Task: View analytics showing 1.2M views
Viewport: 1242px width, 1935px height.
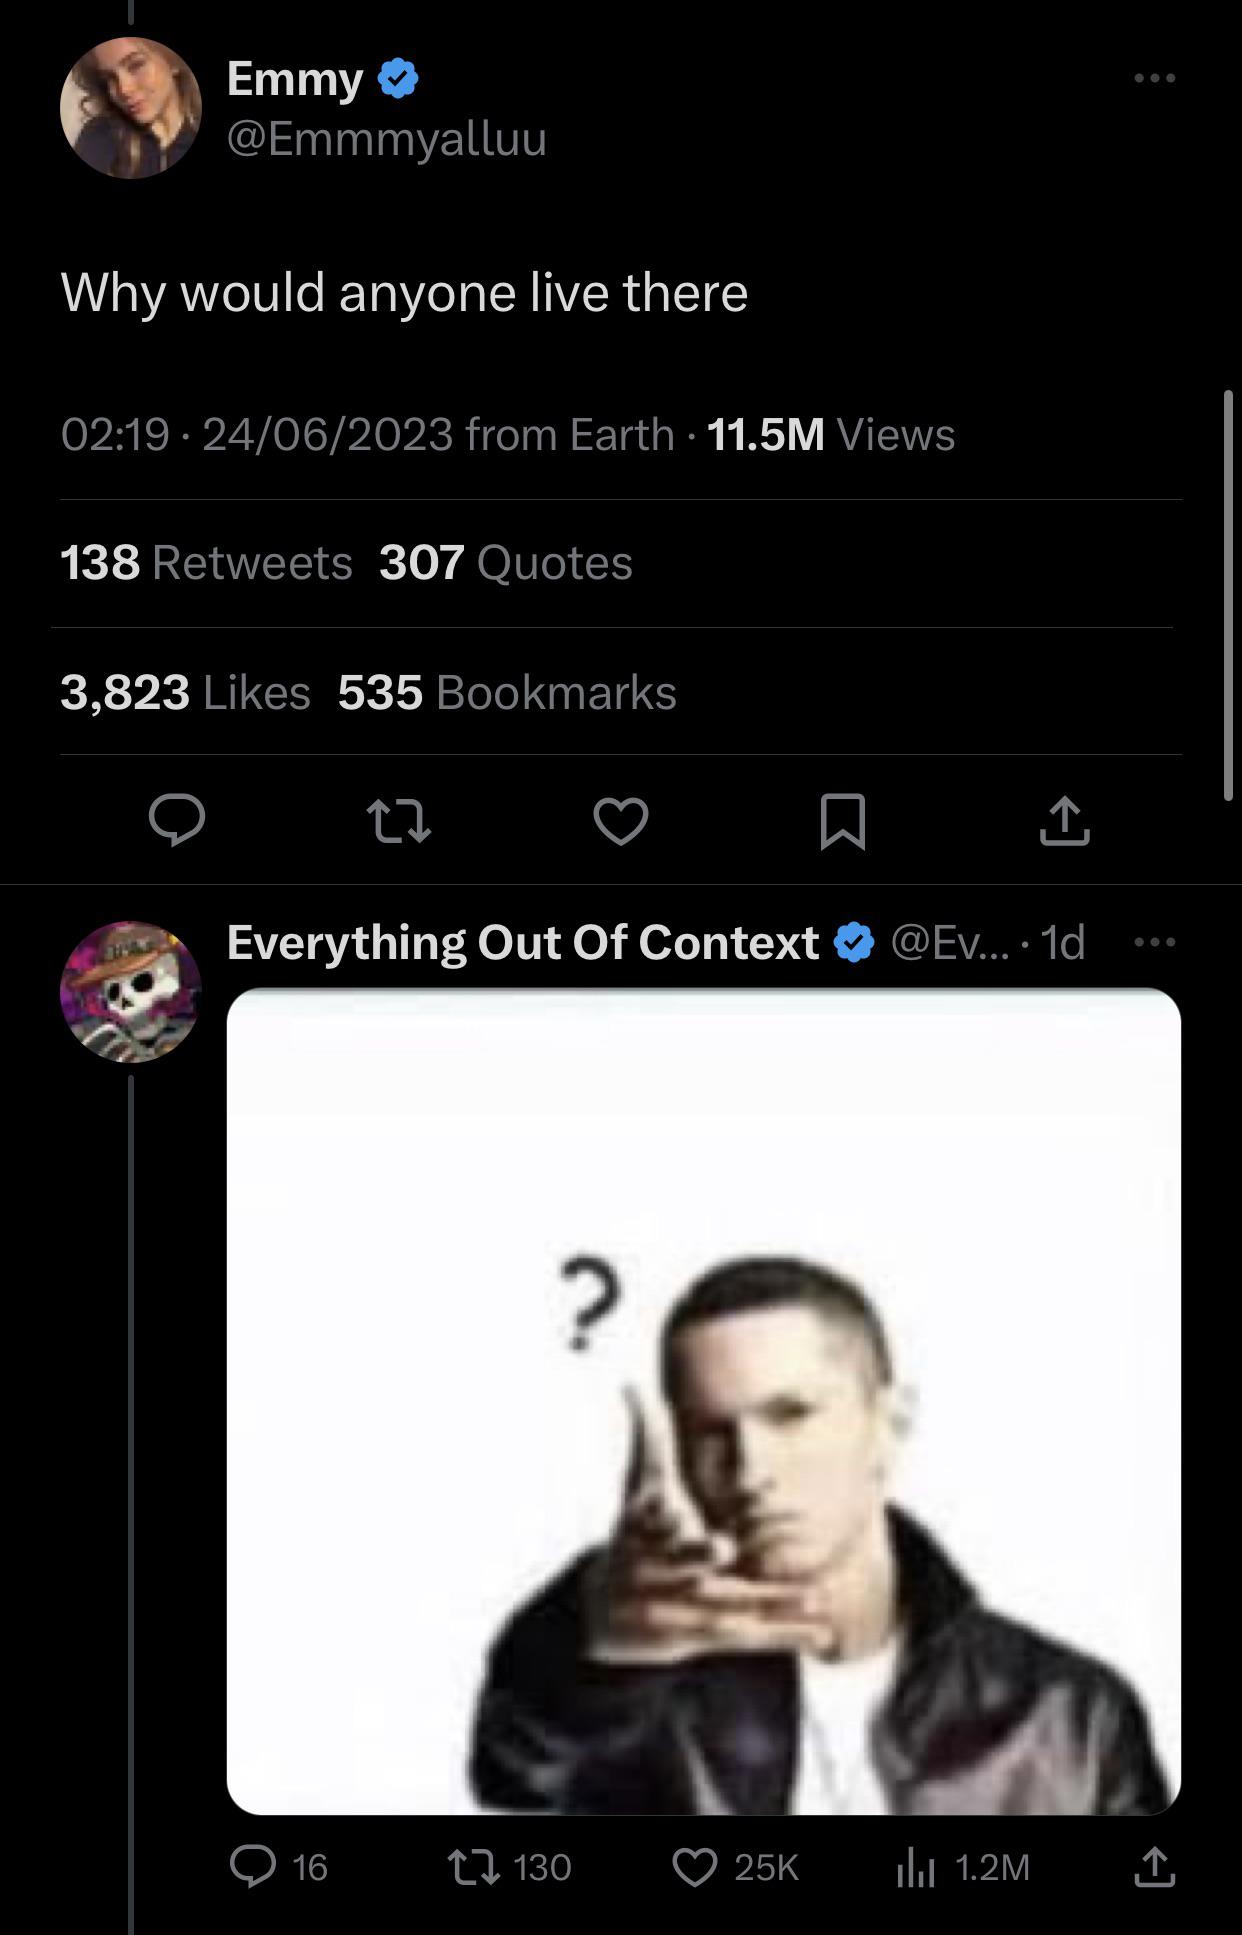Action: point(915,1867)
